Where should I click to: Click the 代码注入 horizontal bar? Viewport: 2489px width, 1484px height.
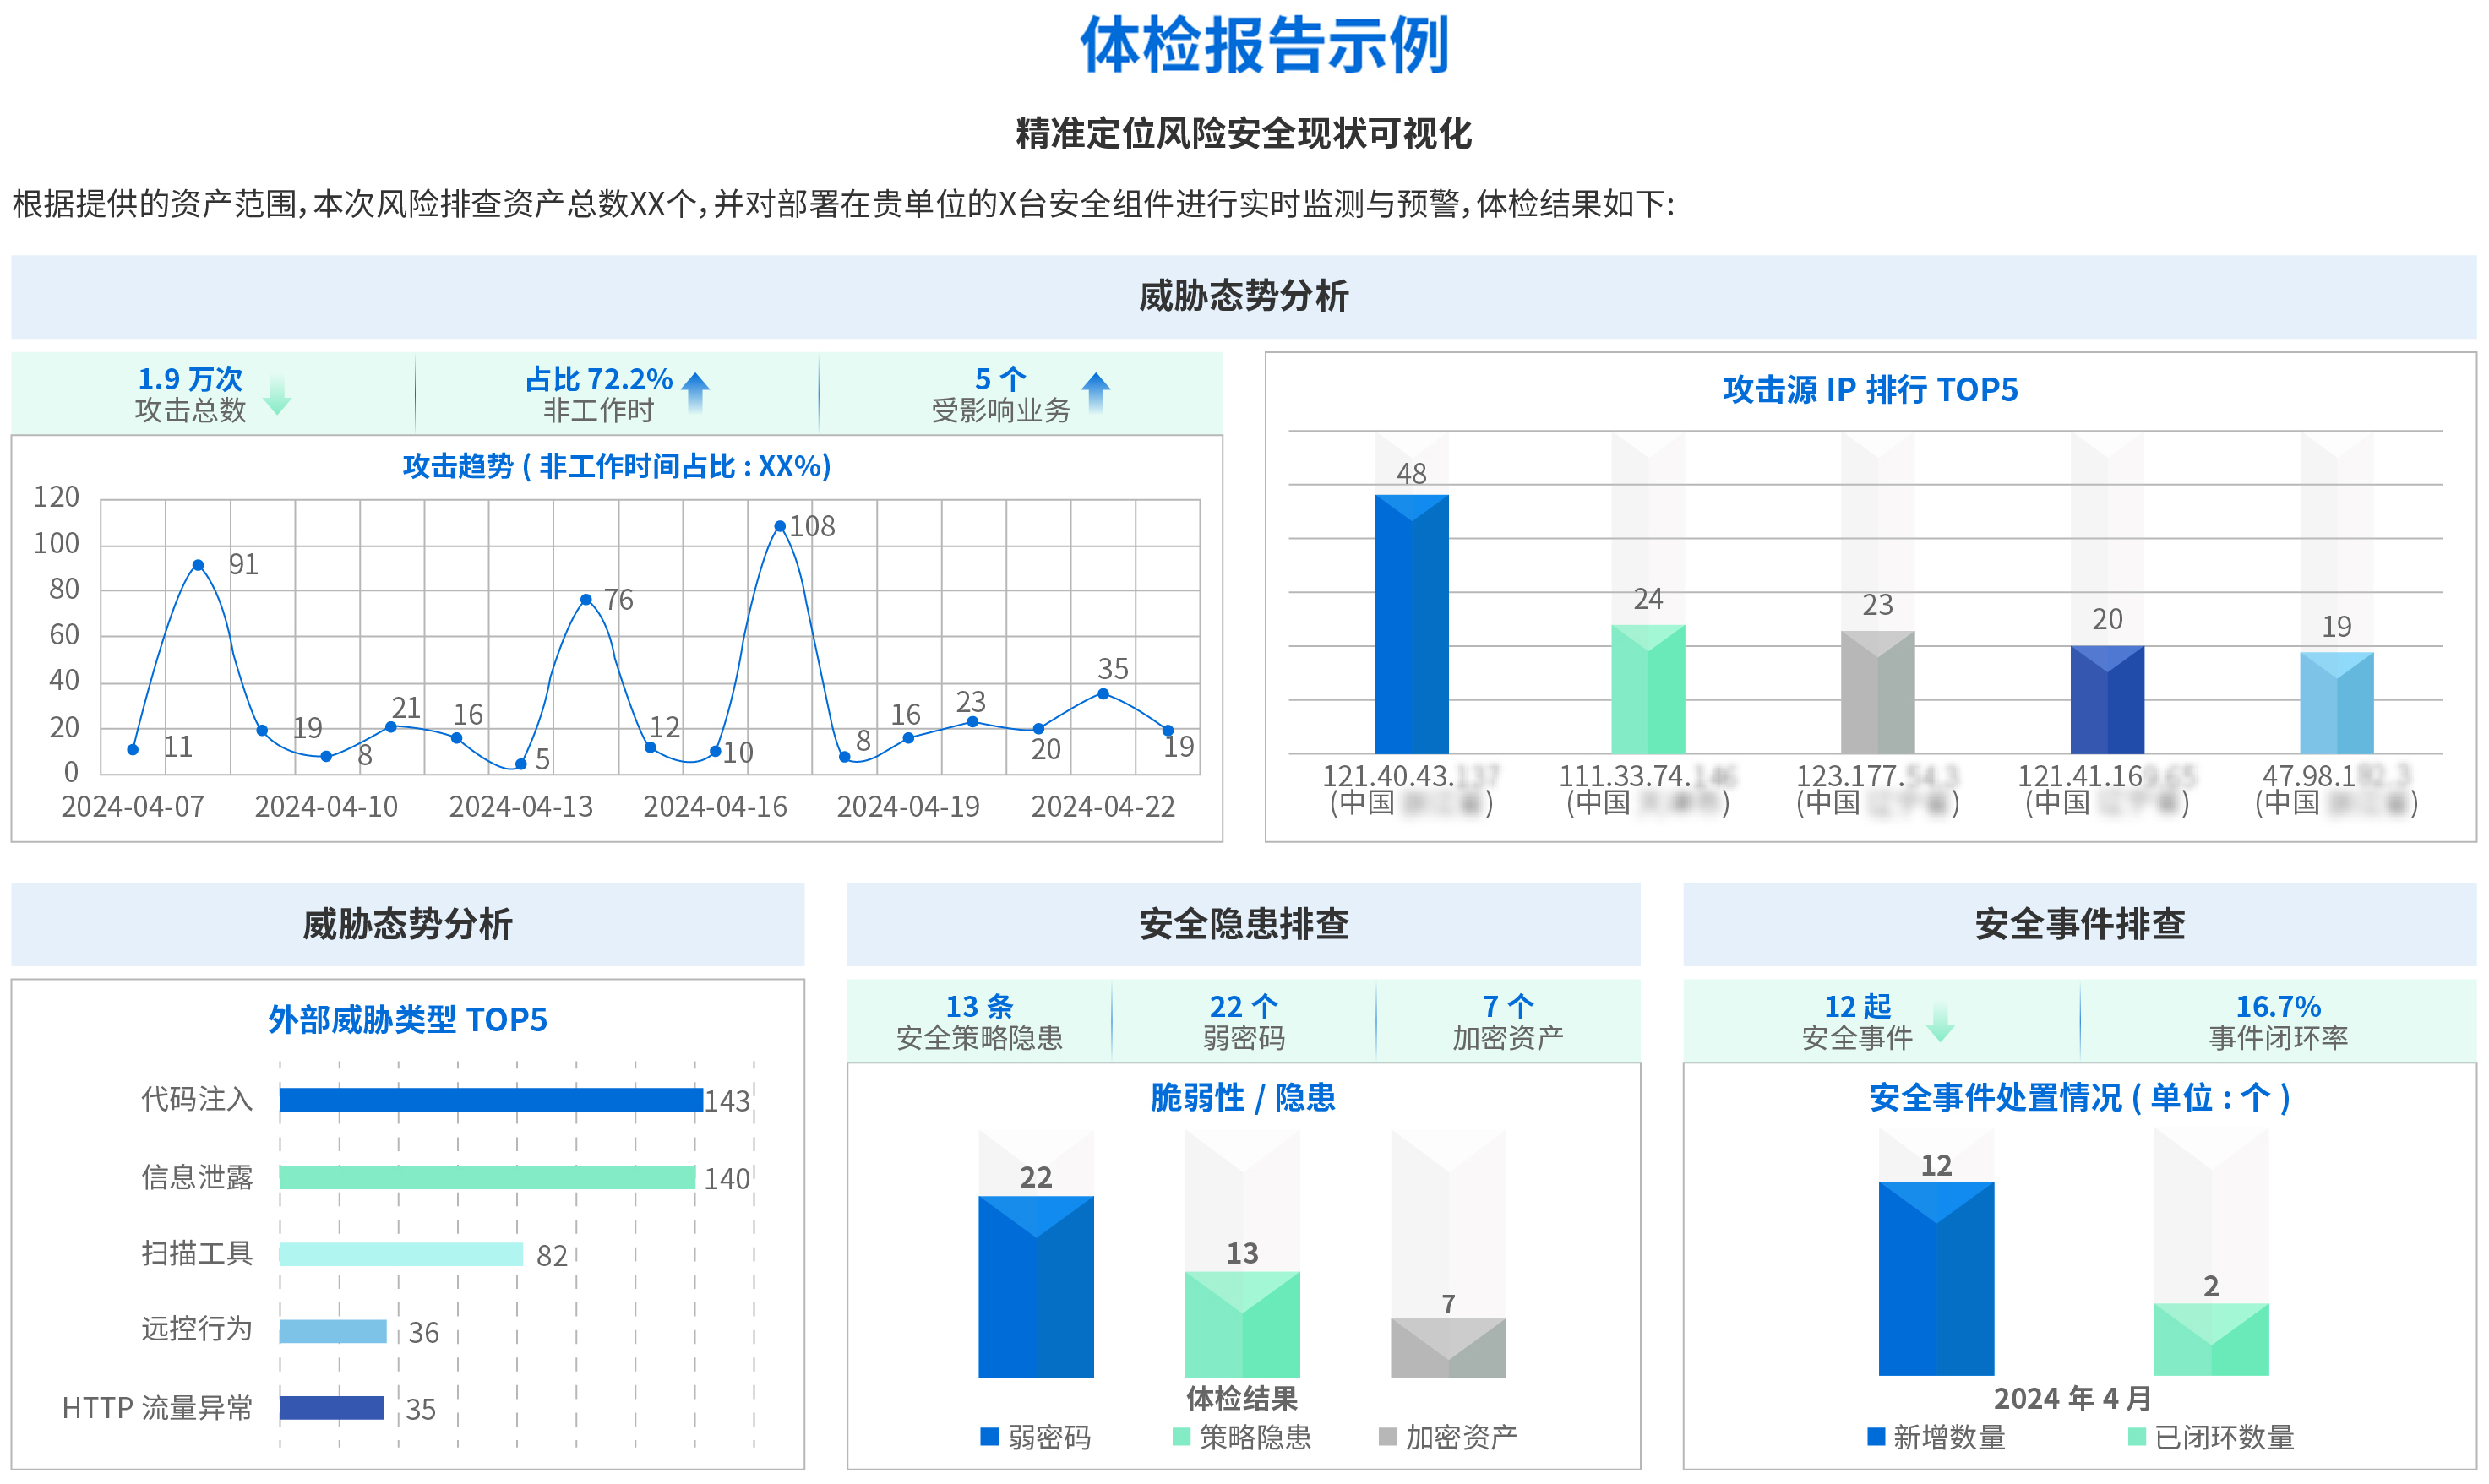coord(491,1100)
